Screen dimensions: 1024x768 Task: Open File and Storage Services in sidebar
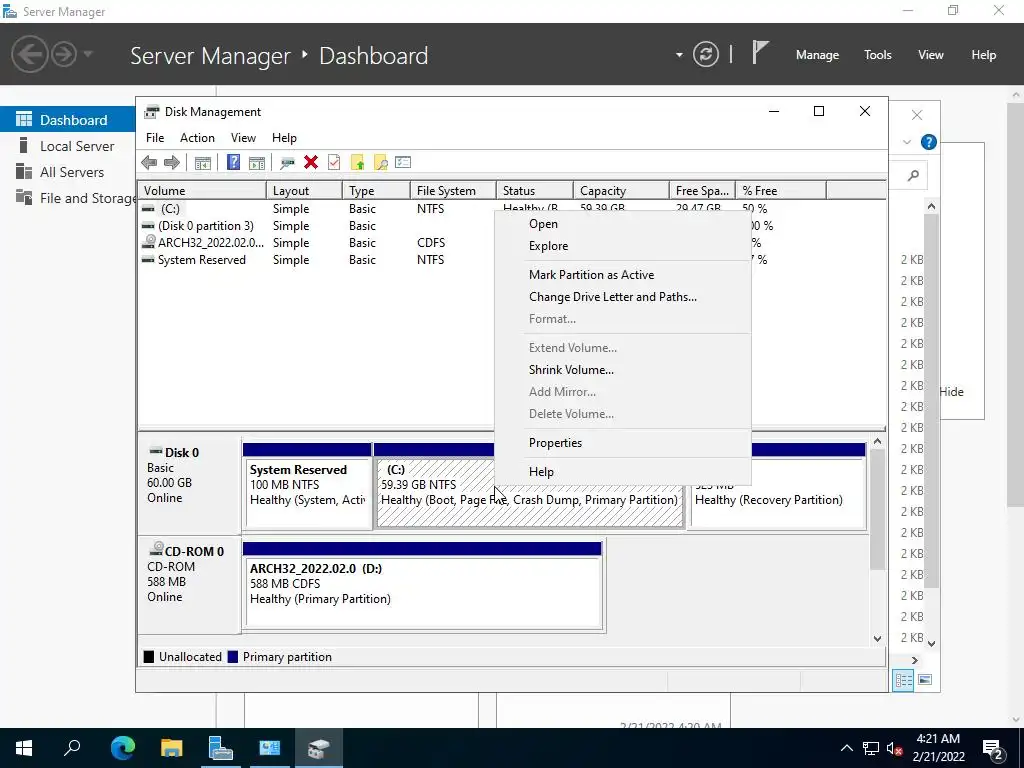(x=68, y=199)
